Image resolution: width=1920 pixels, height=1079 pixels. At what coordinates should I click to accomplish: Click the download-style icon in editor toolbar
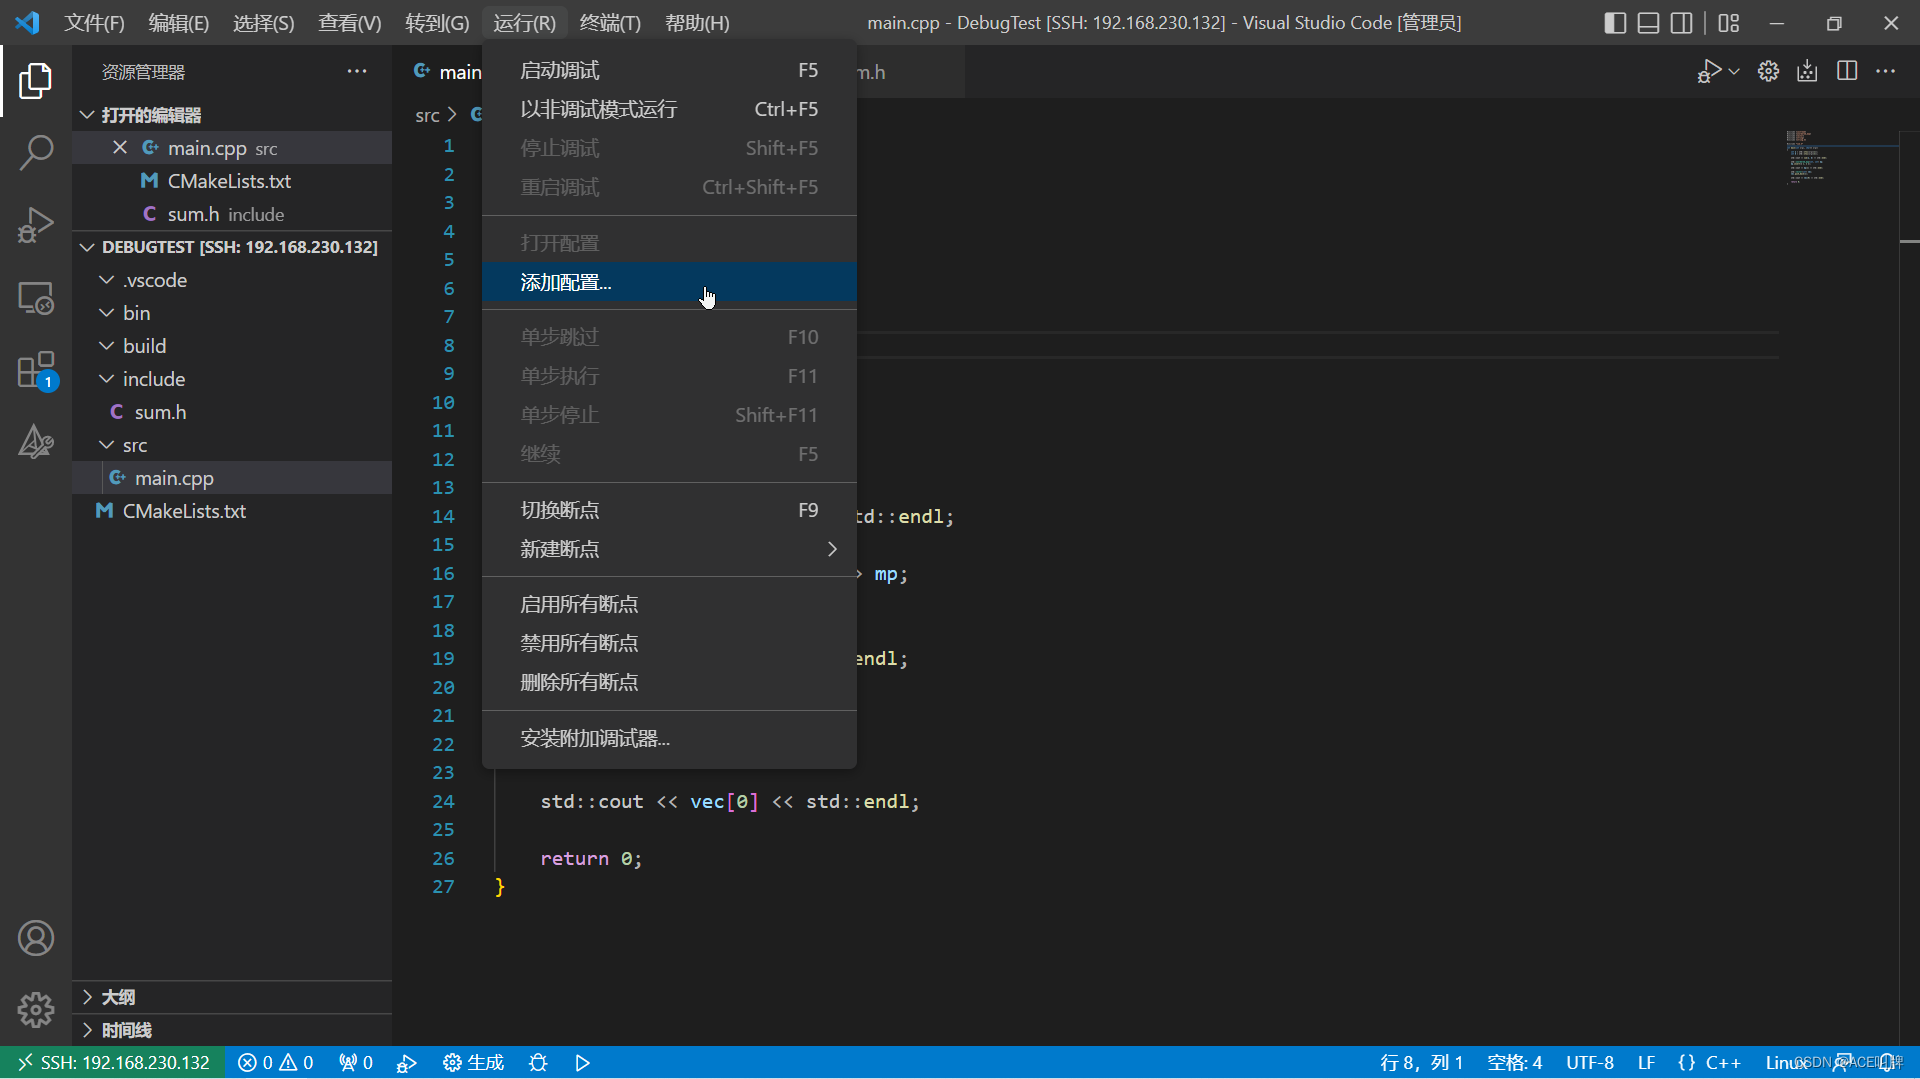click(x=1807, y=71)
